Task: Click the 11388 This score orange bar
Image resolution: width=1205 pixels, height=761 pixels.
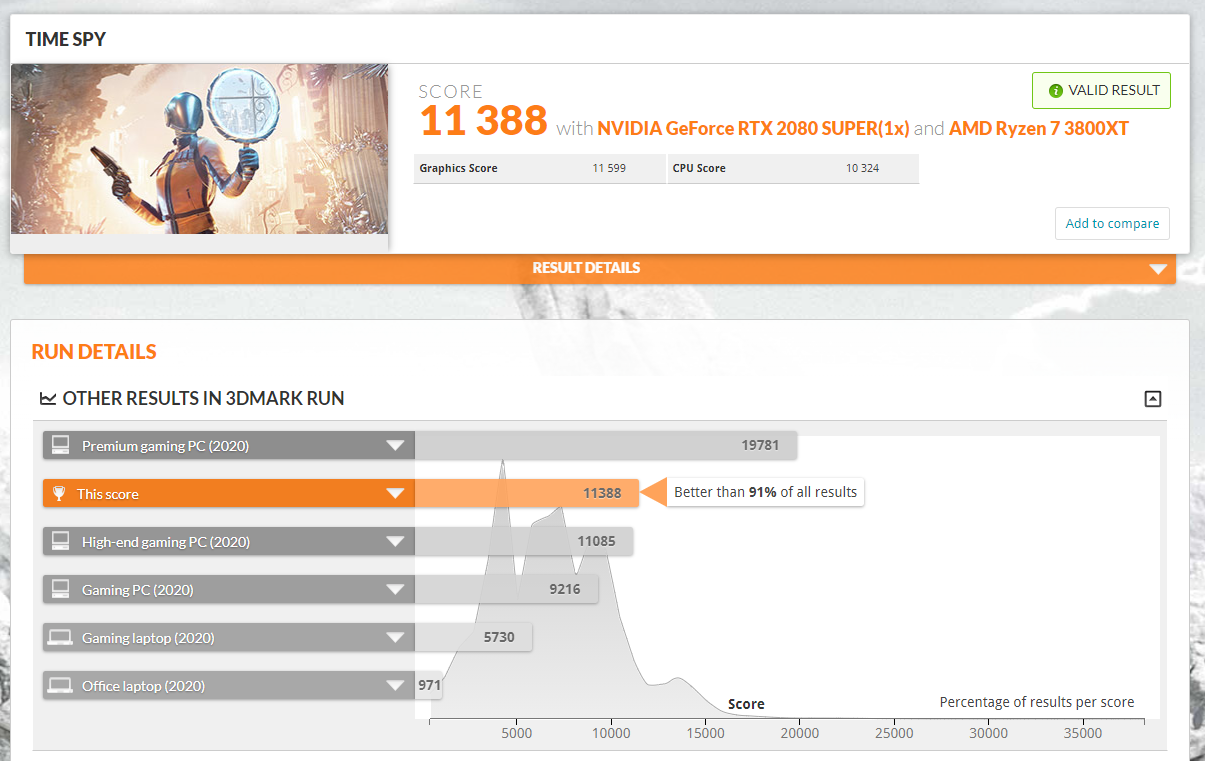Action: [526, 494]
